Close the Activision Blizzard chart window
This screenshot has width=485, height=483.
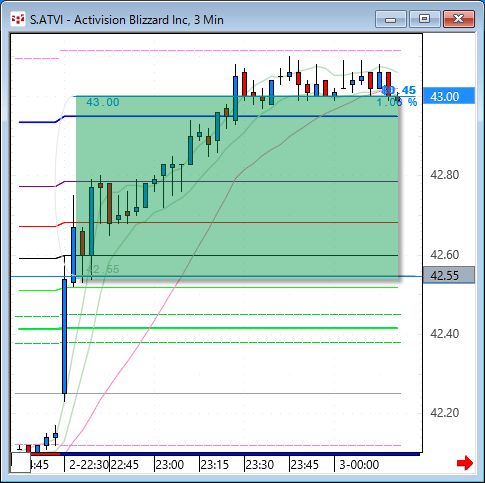pyautogui.click(x=459, y=19)
